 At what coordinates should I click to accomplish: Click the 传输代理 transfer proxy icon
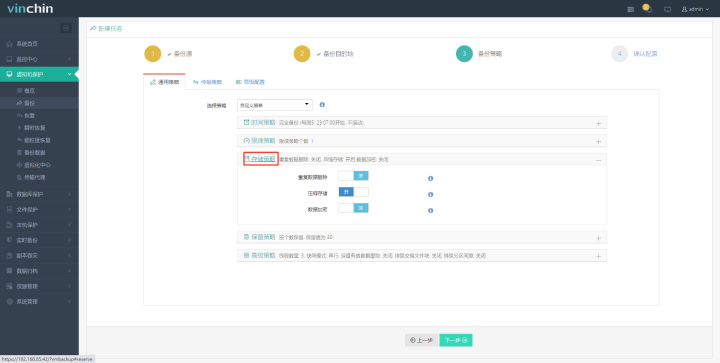(19, 177)
